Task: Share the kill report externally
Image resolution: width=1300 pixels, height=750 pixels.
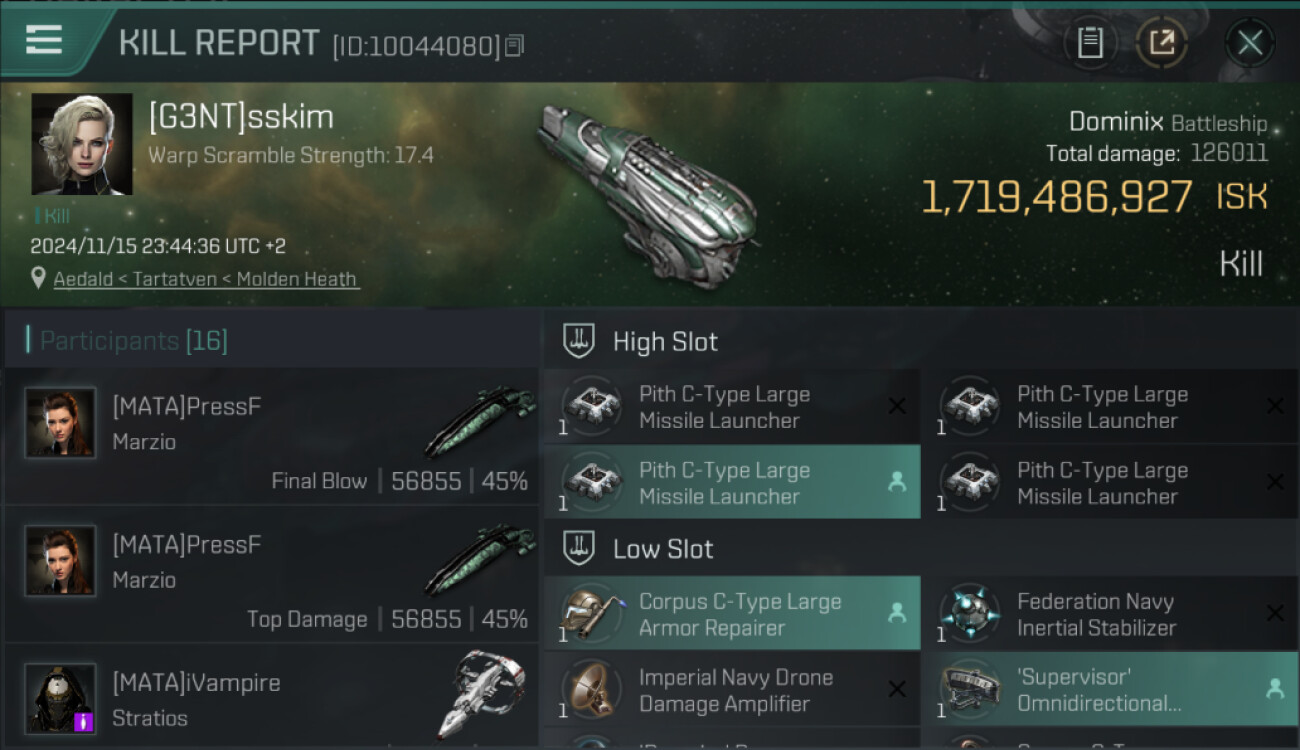Action: tap(1162, 42)
